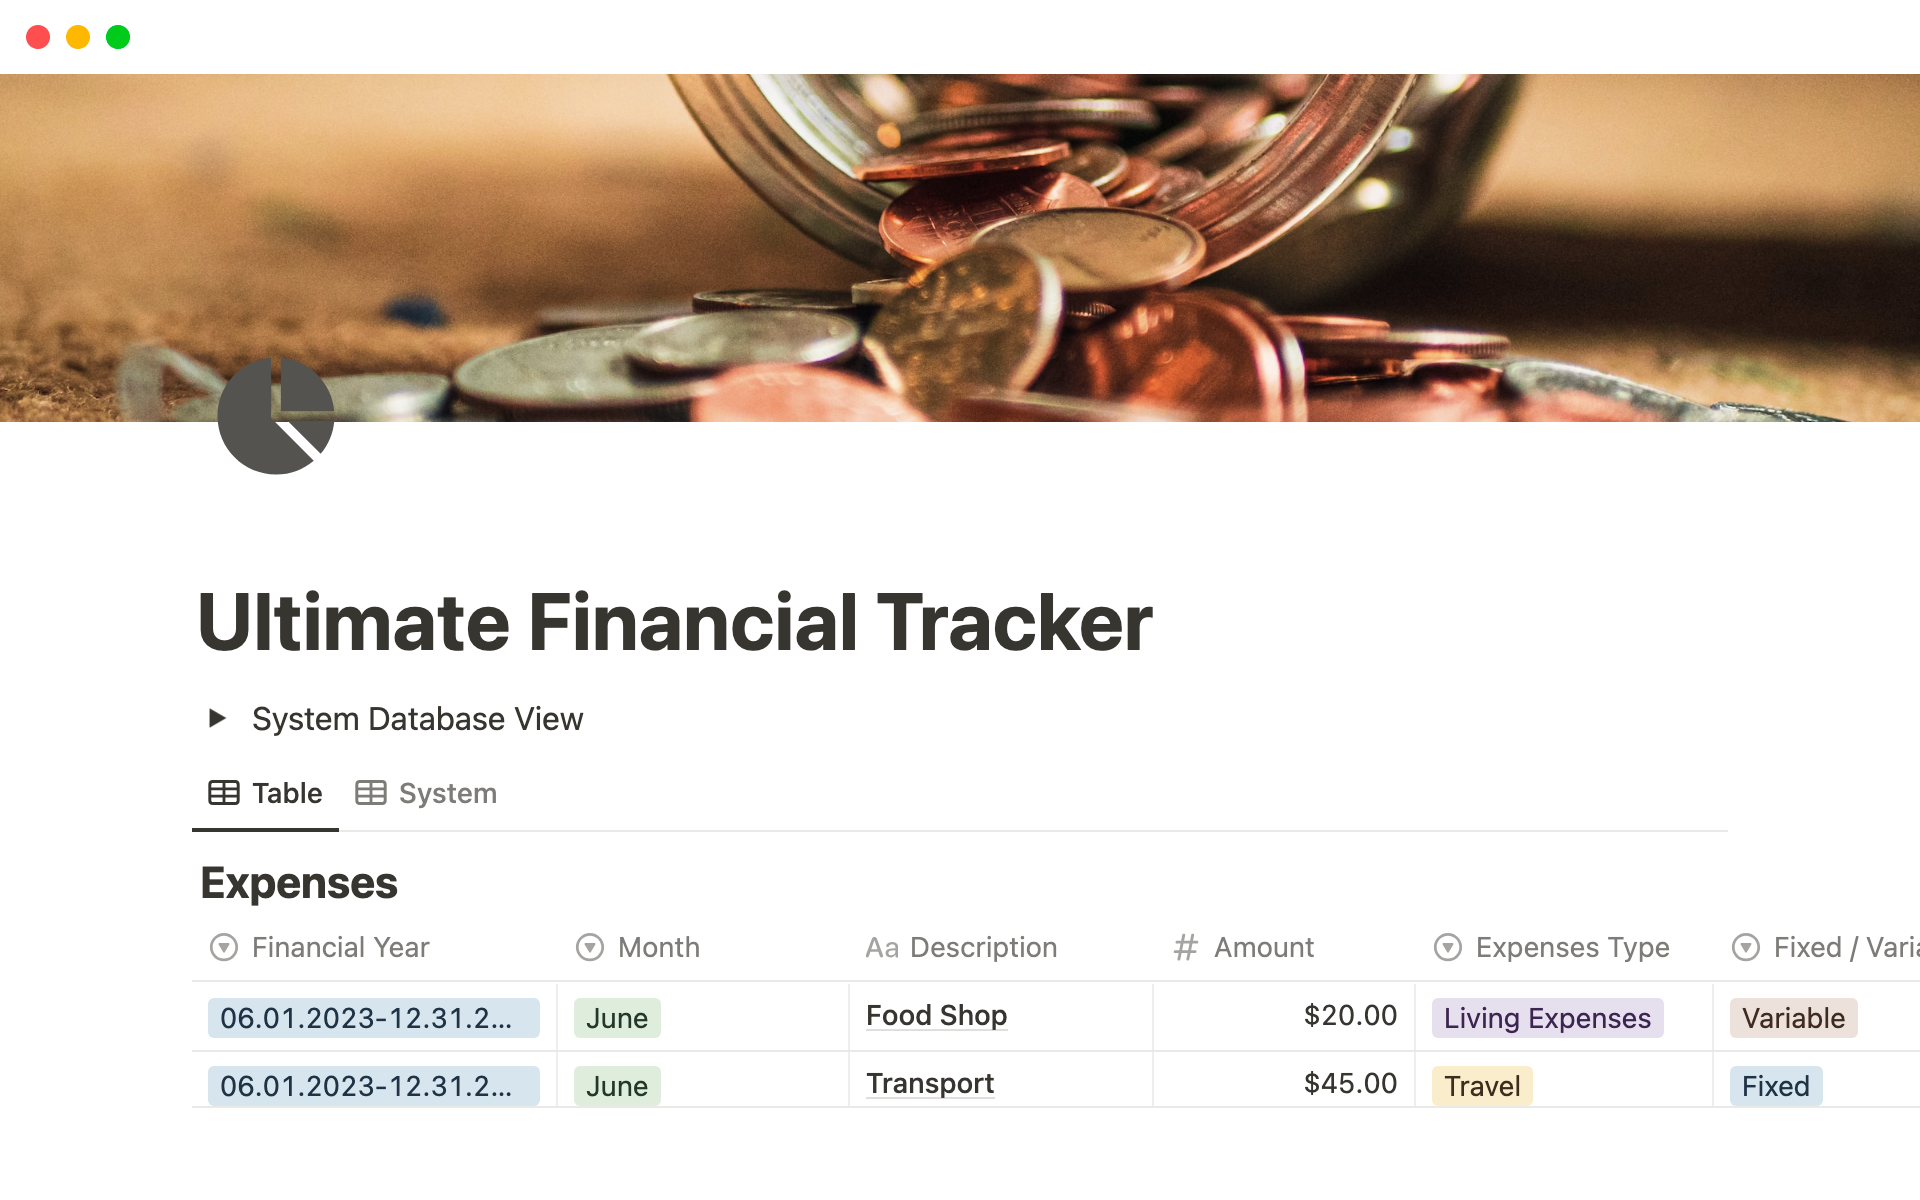Click the Month column select icon

click(x=590, y=947)
